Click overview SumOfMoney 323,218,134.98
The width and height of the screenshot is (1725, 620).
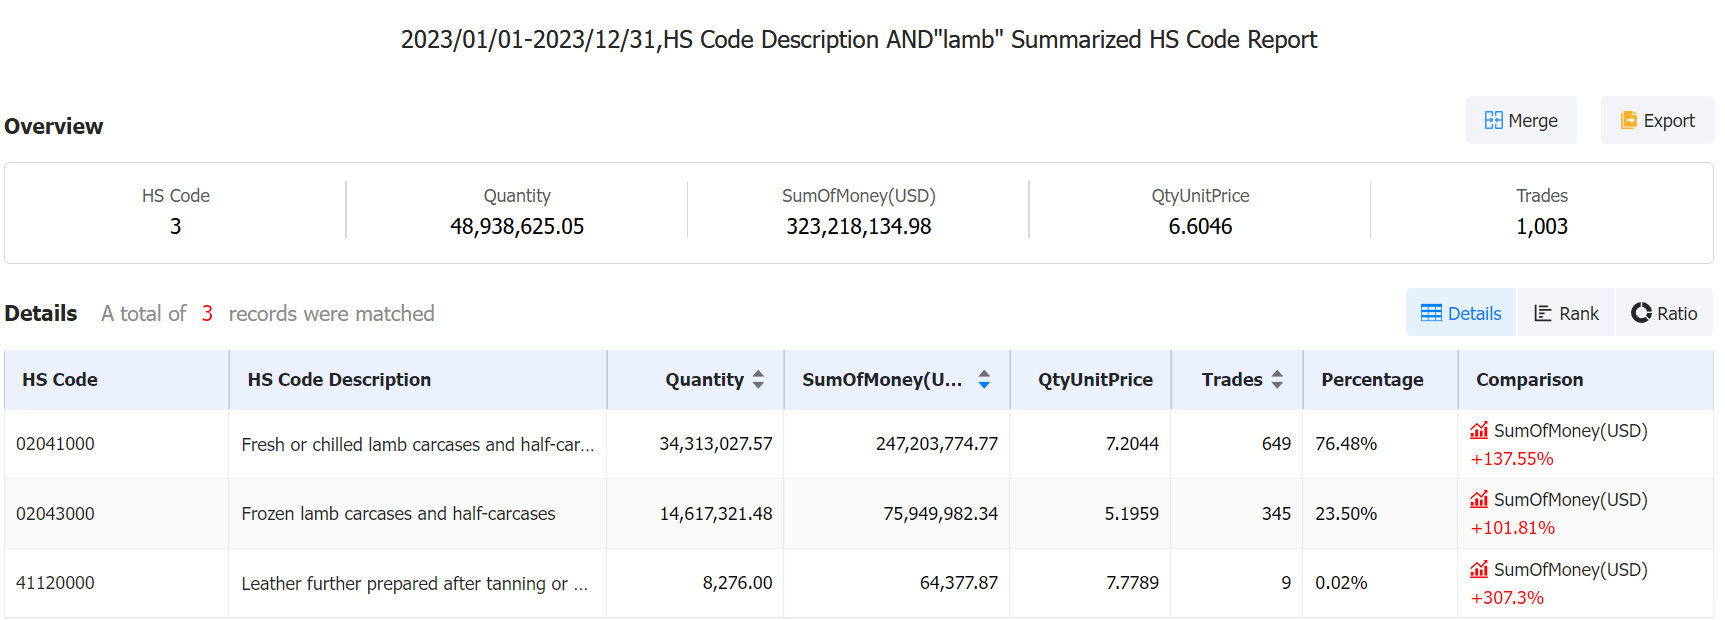[859, 227]
